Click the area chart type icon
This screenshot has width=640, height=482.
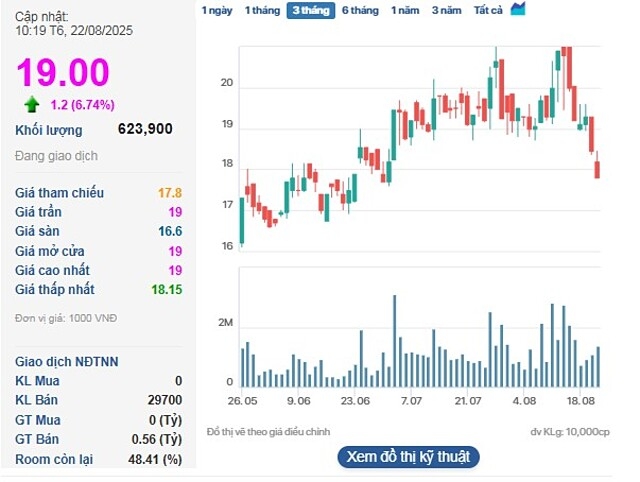coord(517,9)
